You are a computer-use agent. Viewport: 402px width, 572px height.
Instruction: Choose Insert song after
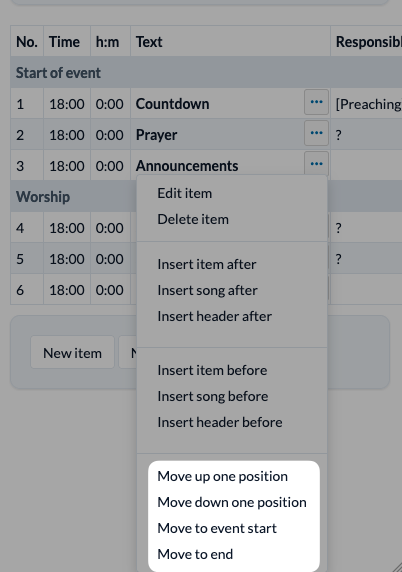point(208,290)
